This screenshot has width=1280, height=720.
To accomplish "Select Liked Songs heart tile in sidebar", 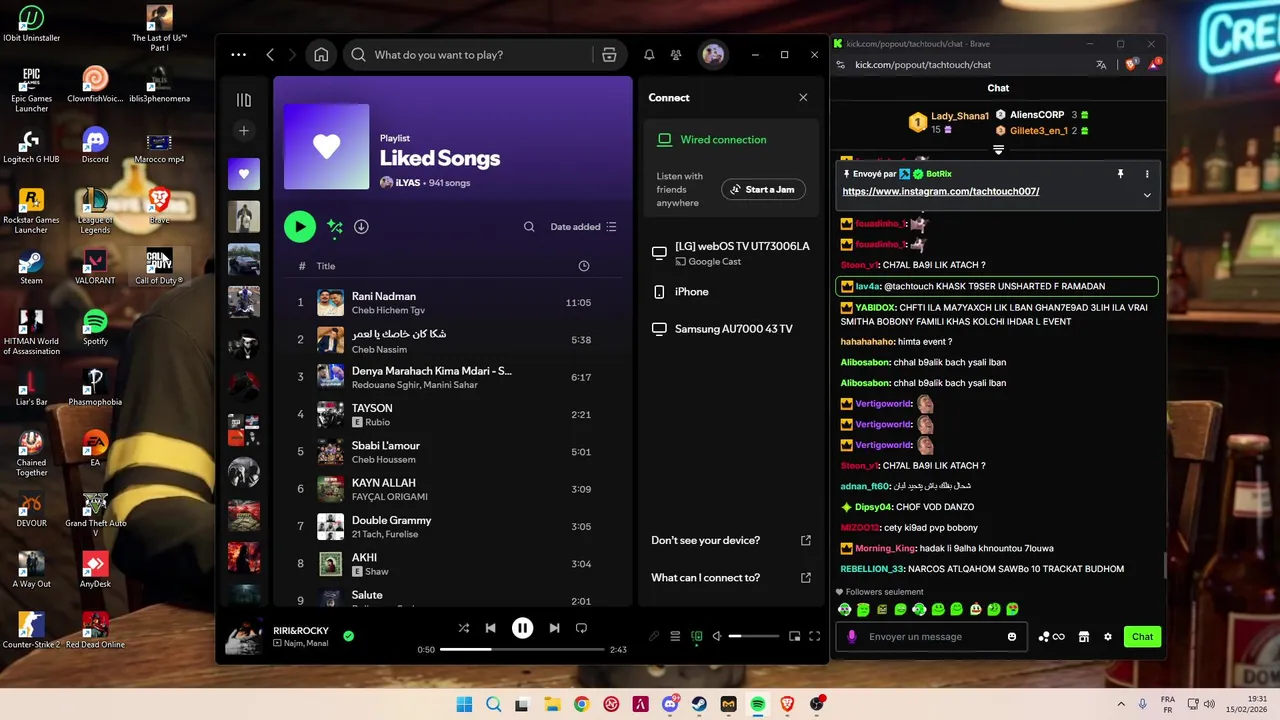I will (x=244, y=174).
